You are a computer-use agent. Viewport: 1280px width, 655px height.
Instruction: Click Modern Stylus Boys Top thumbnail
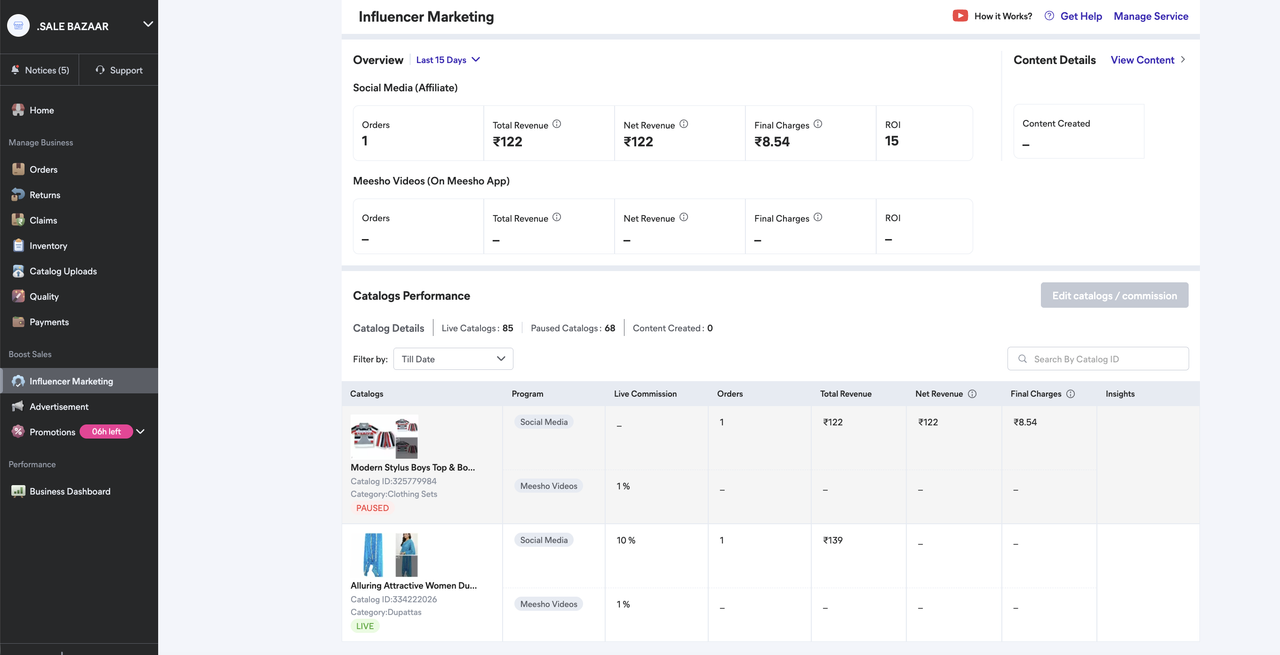pos(384,437)
